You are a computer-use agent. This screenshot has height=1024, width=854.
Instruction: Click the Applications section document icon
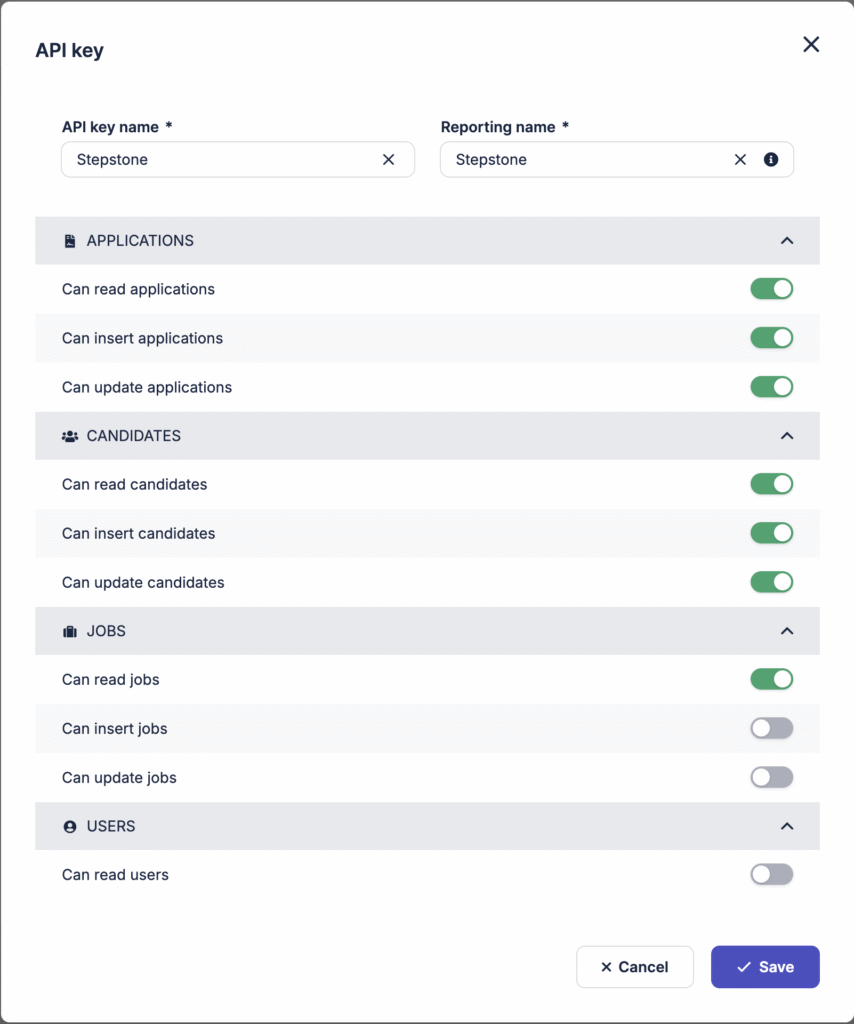point(70,241)
